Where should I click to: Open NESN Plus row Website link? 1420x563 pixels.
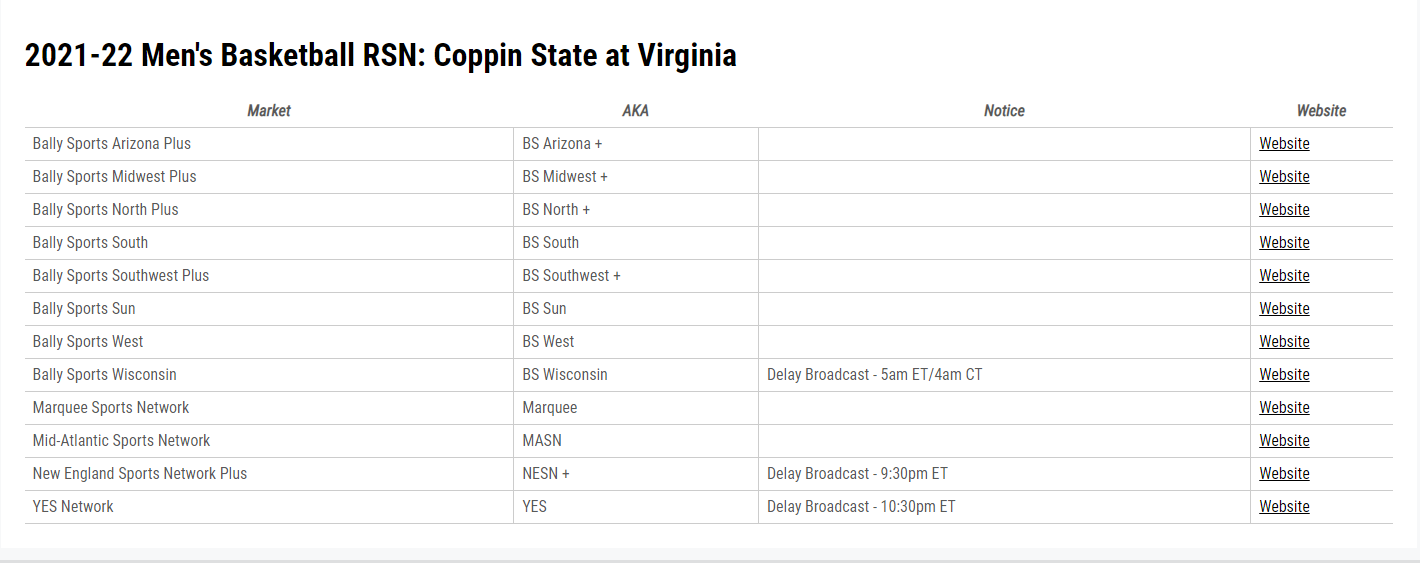coord(1284,473)
